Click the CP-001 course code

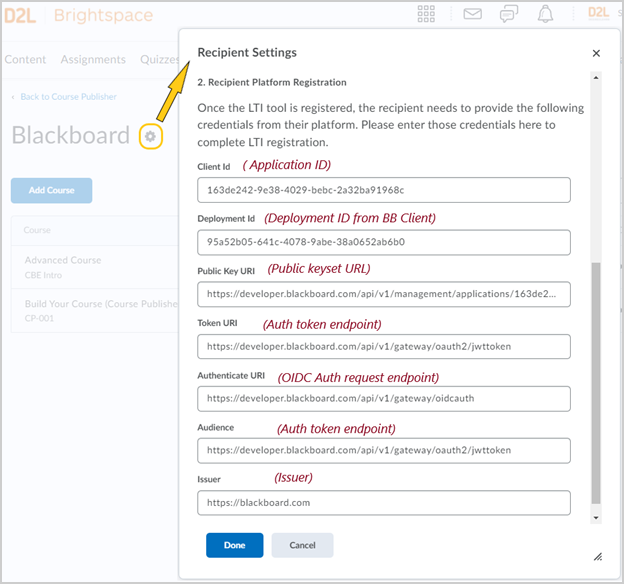click(x=39, y=318)
